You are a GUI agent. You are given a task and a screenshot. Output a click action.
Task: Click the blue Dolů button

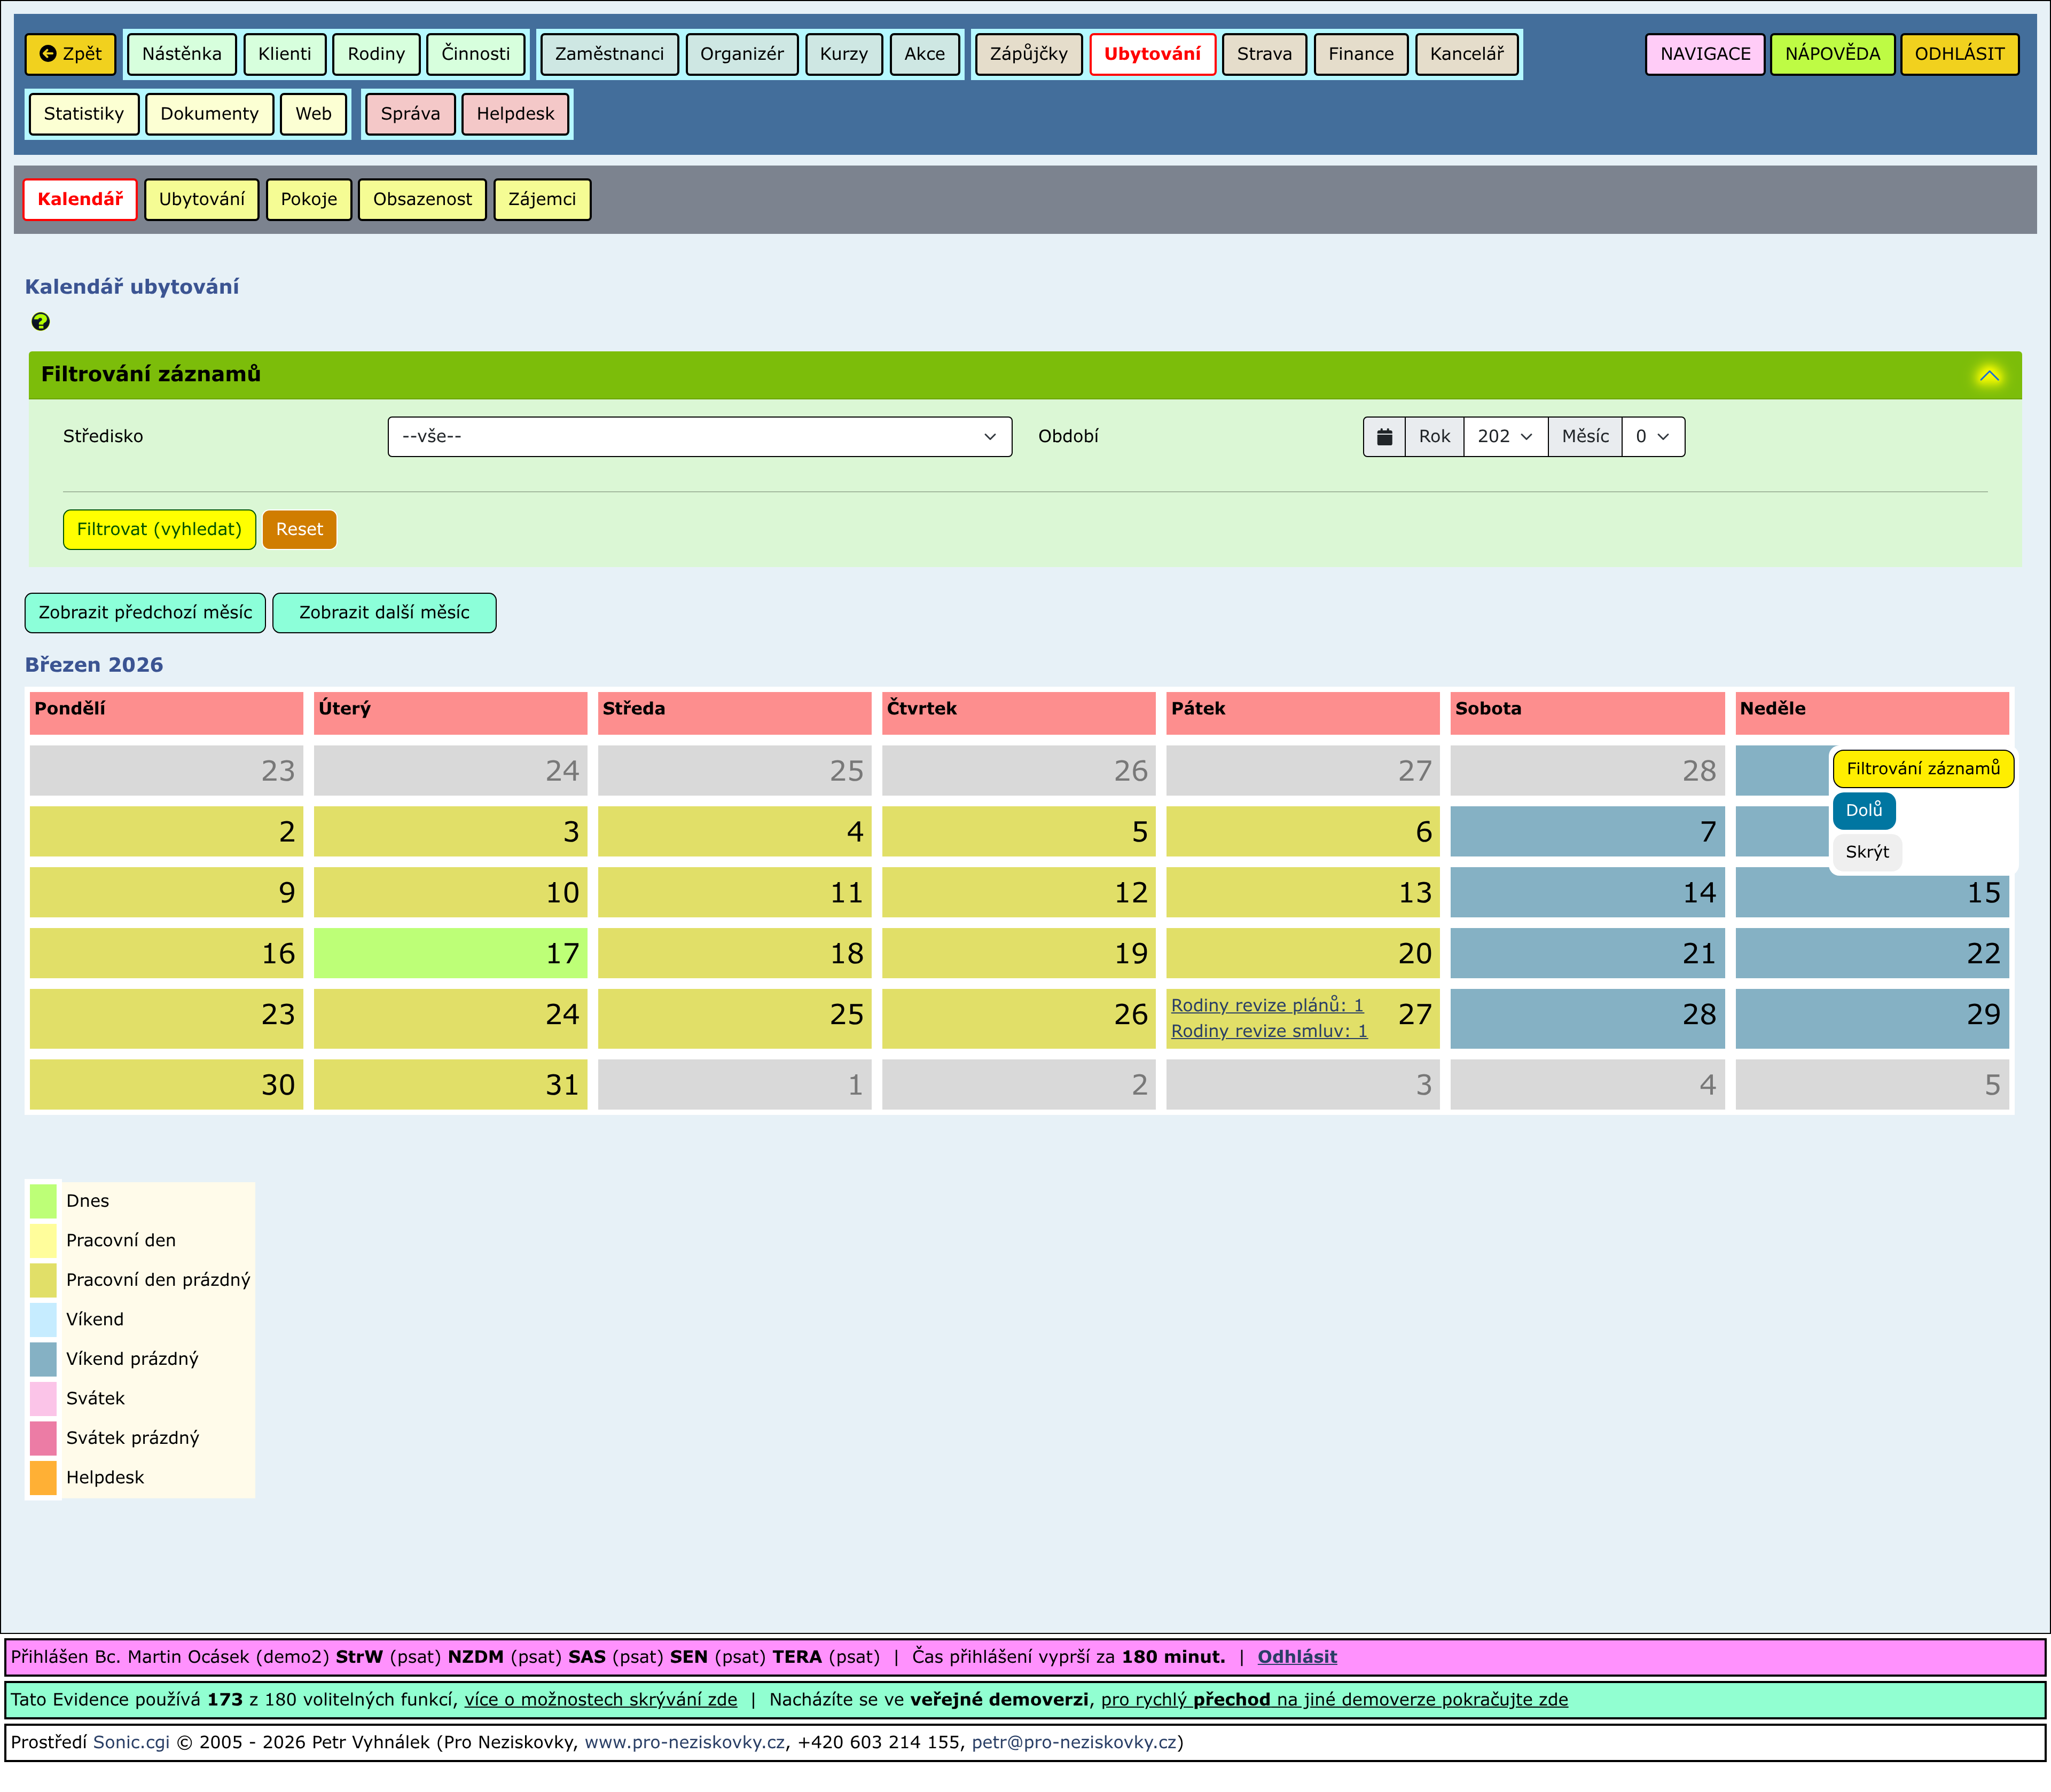1863,810
